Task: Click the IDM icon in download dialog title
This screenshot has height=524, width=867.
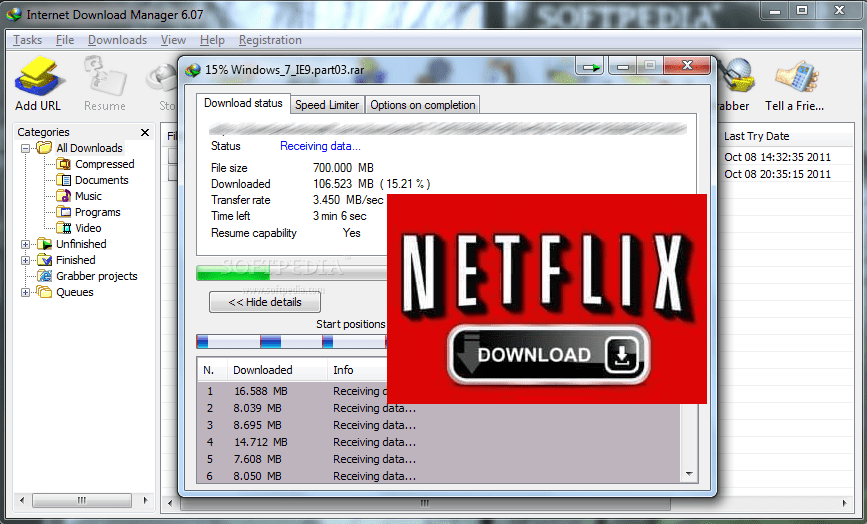Action: coord(193,70)
